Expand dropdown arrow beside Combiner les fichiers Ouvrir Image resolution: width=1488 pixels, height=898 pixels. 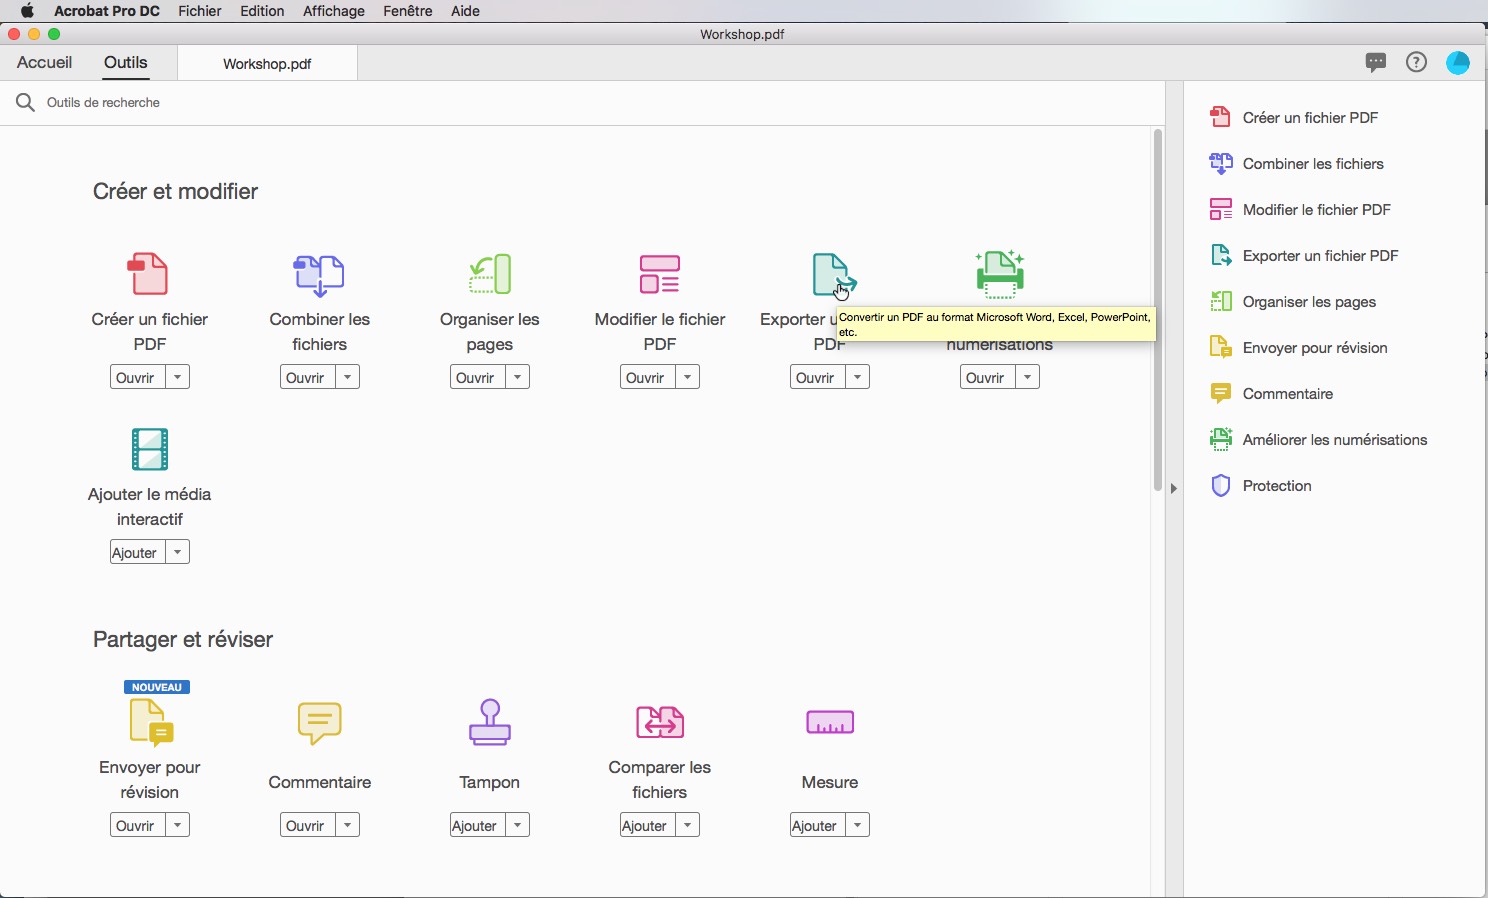click(347, 377)
